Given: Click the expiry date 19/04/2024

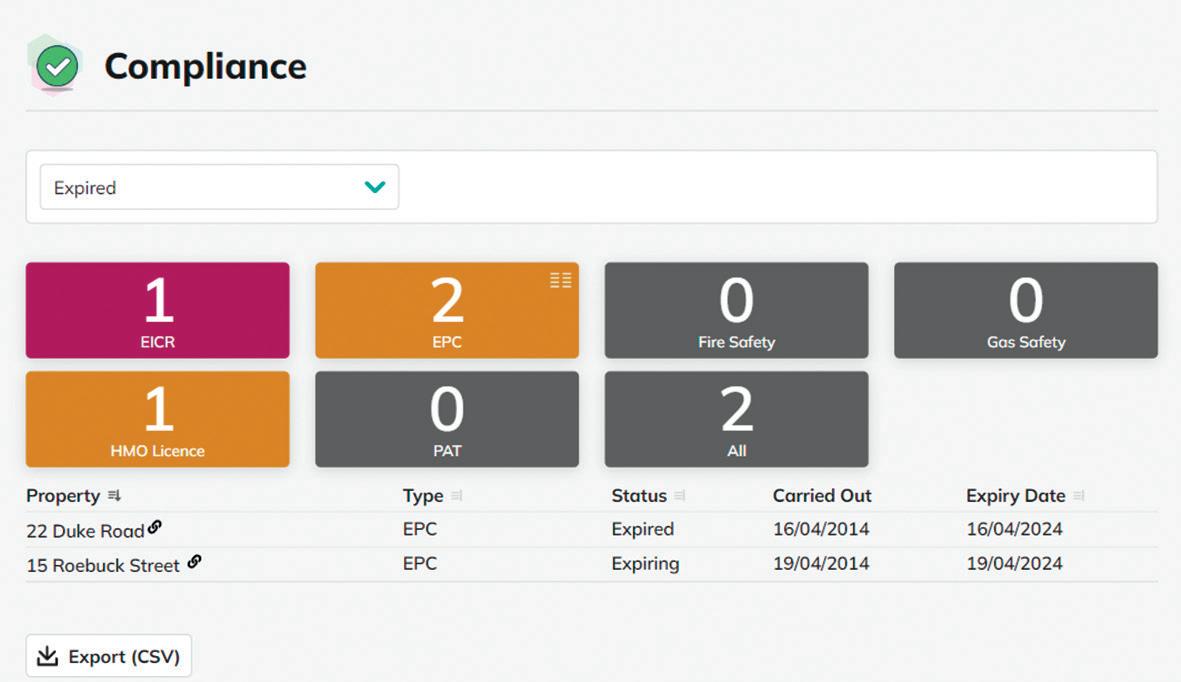Looking at the screenshot, I should pos(1015,564).
